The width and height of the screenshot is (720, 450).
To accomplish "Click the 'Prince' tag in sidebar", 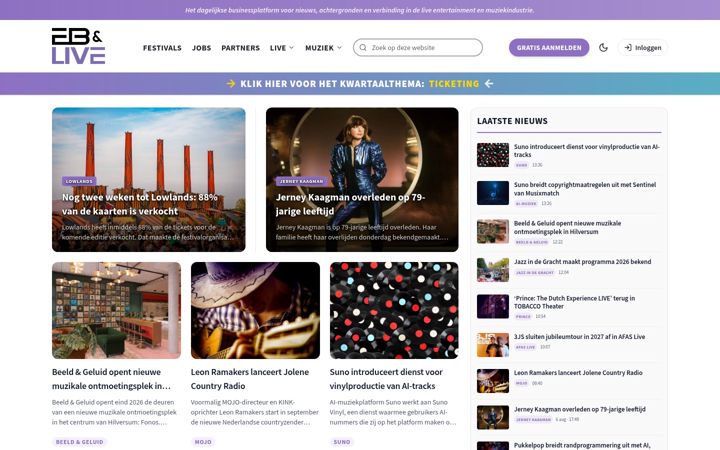I will 523,316.
